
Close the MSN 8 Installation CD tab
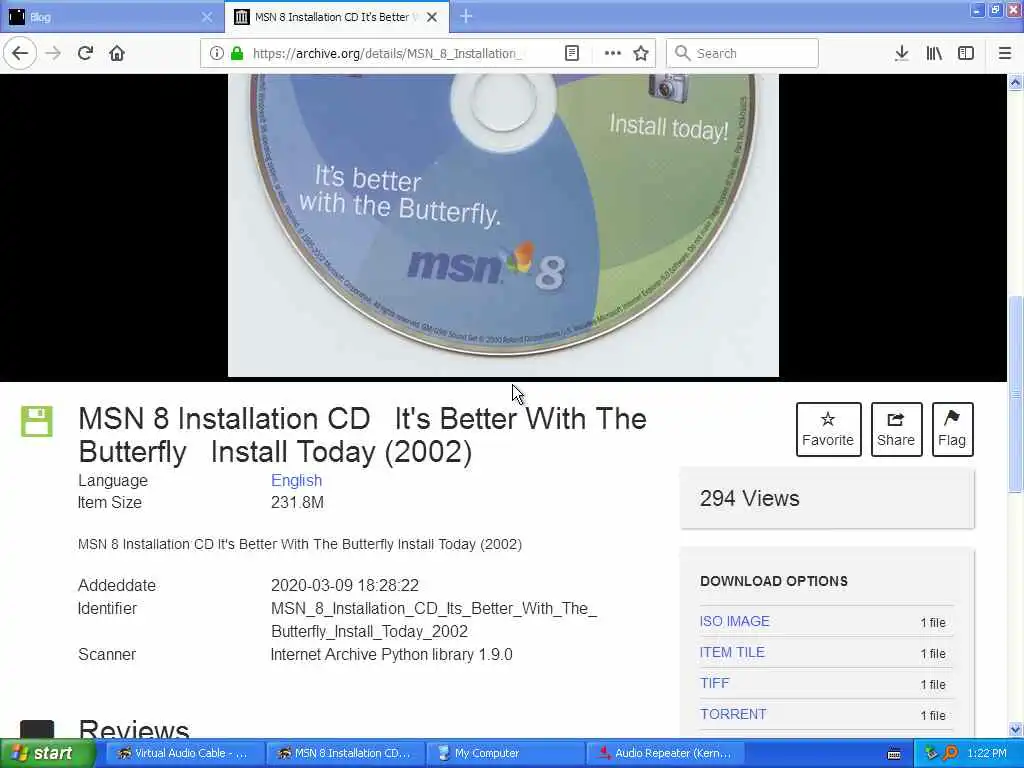[x=432, y=17]
